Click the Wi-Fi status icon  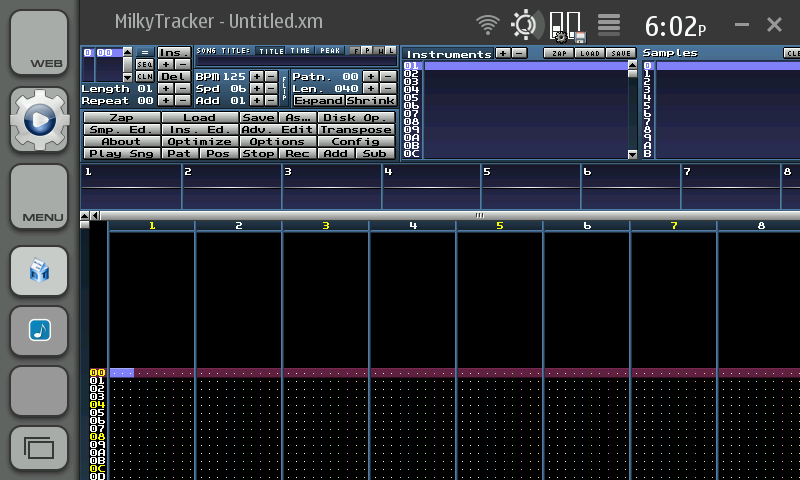[488, 24]
